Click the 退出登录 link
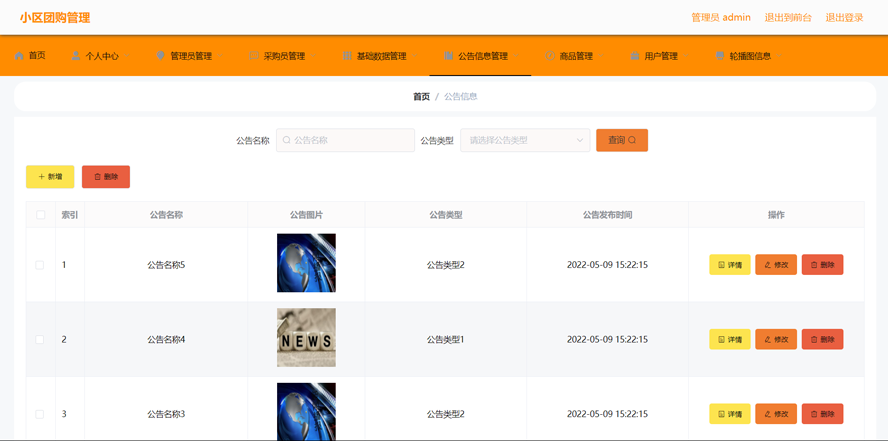Image resolution: width=888 pixels, height=441 pixels. click(844, 18)
